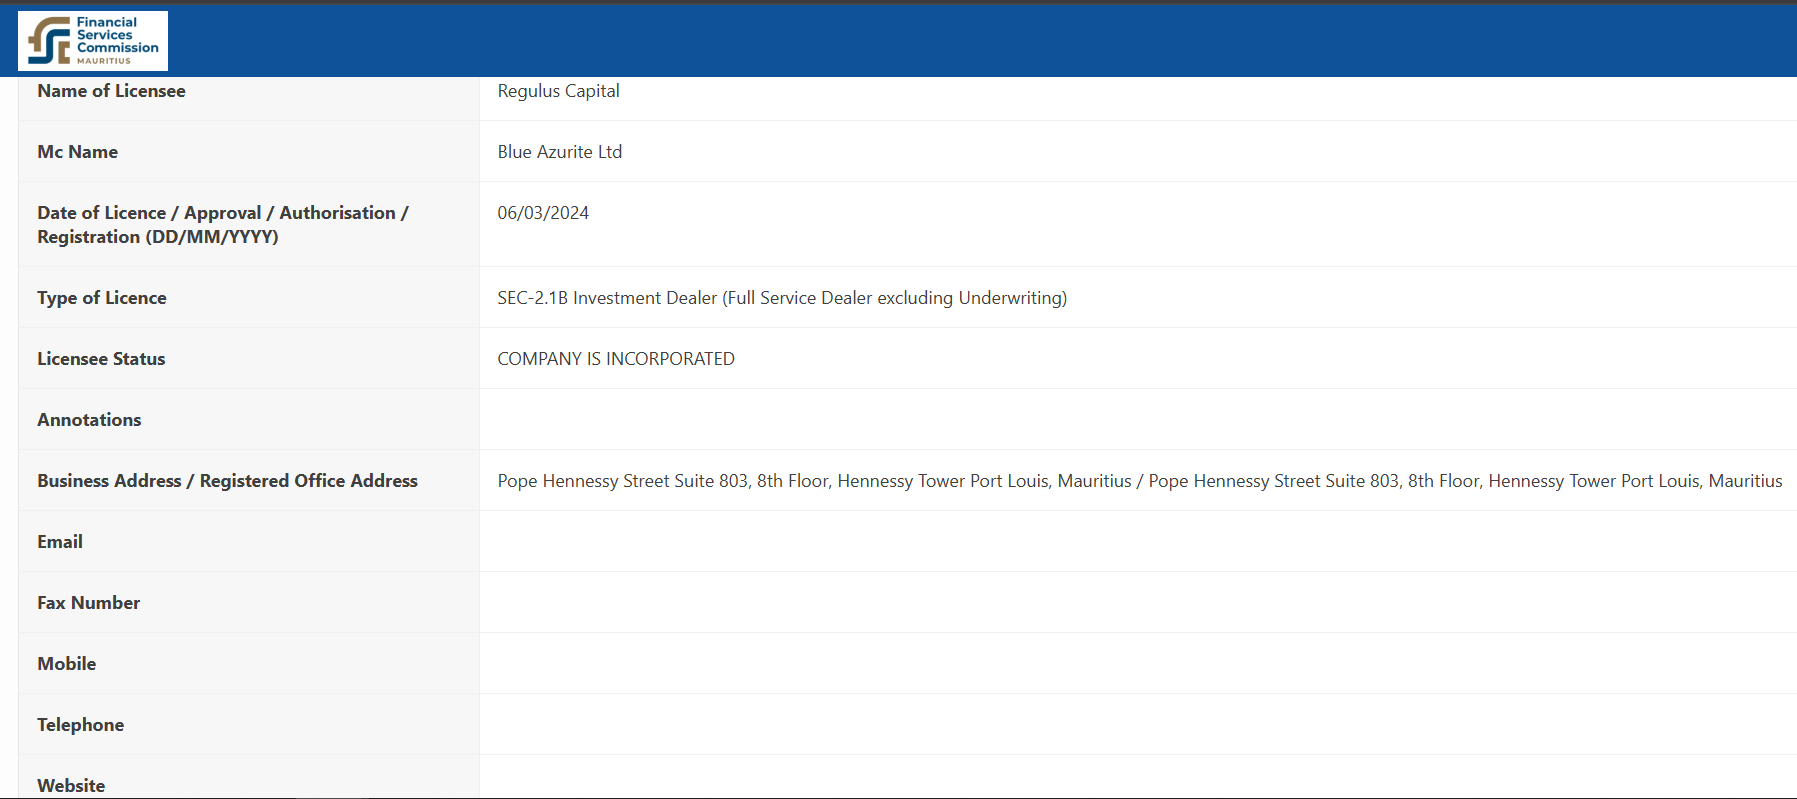Click the 'Mc Name' row label

[x=77, y=152]
